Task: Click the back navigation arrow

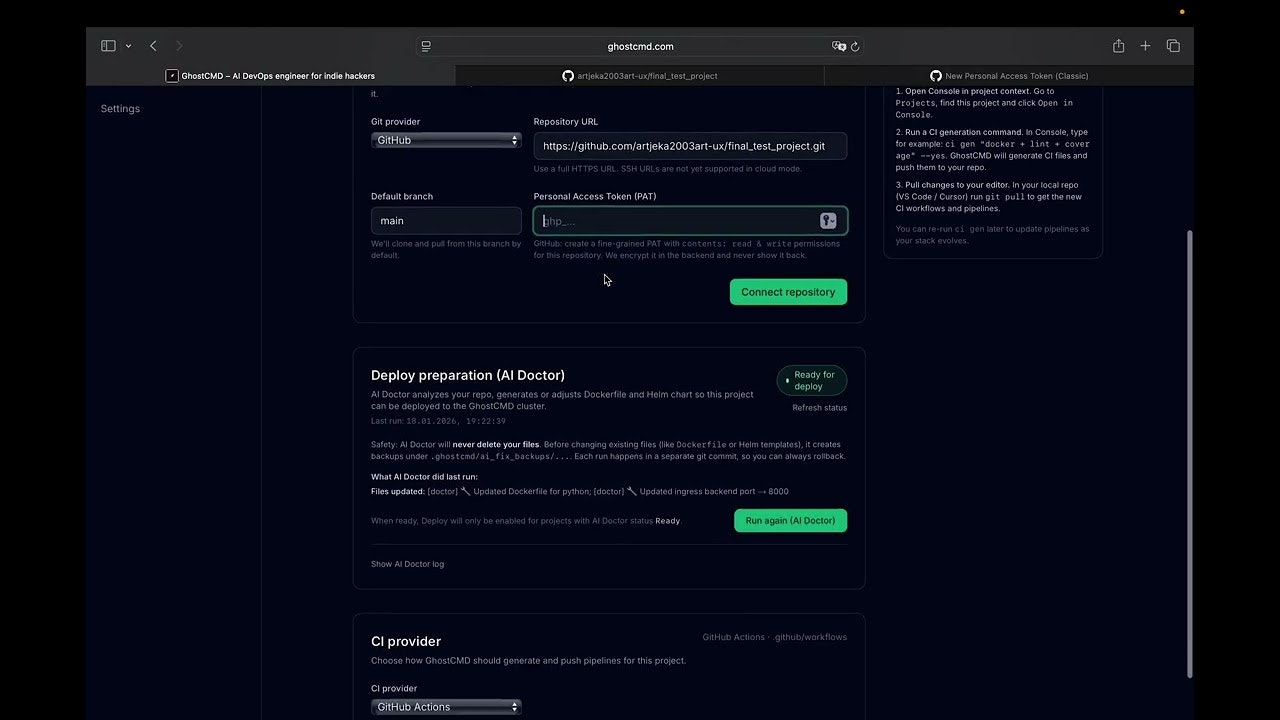Action: coord(152,45)
